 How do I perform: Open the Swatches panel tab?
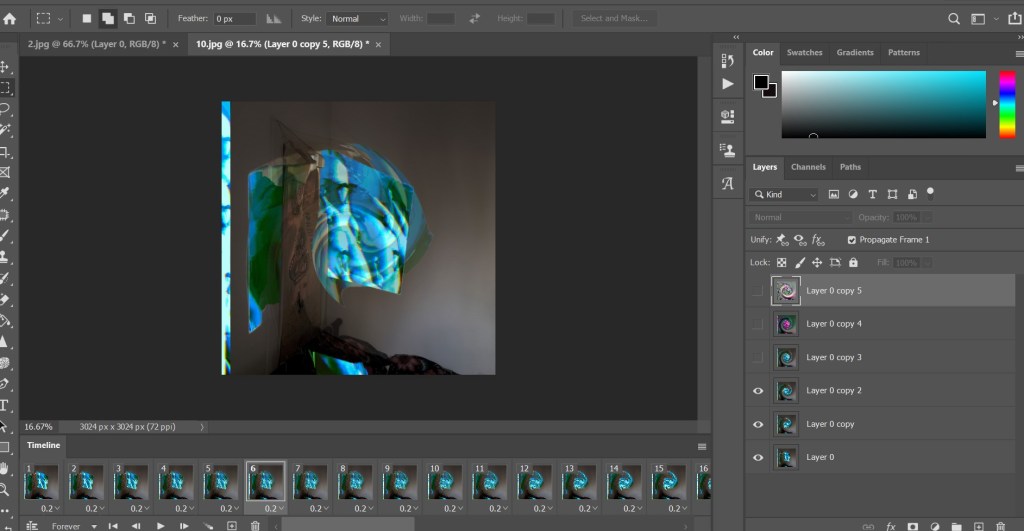(804, 52)
